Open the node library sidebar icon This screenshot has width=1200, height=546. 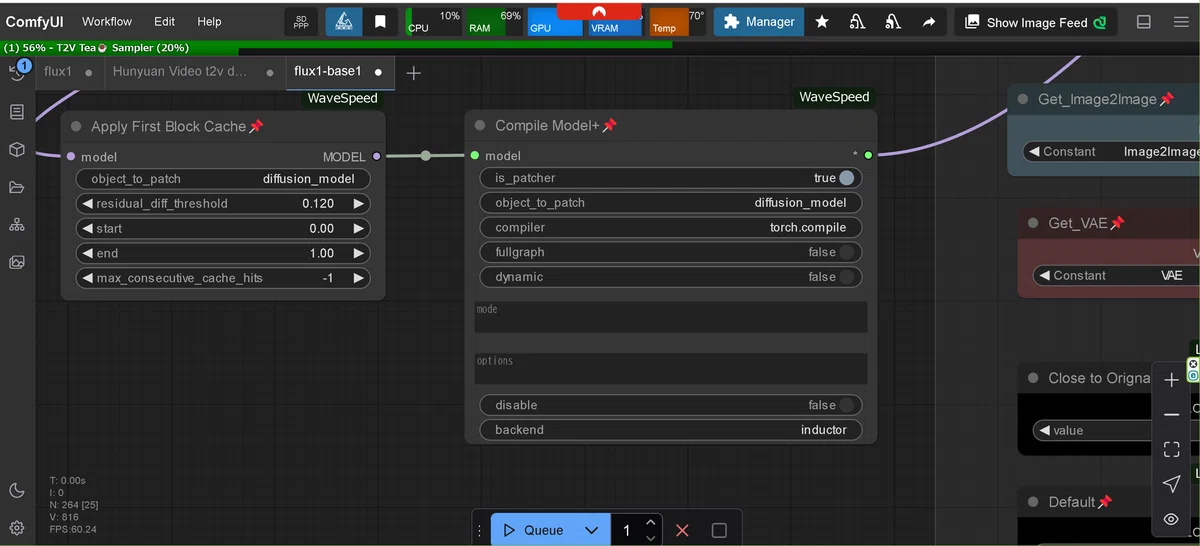point(17,112)
